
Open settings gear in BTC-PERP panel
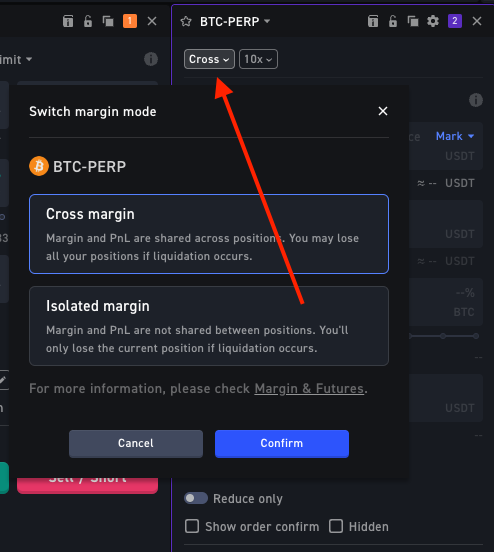(x=433, y=21)
